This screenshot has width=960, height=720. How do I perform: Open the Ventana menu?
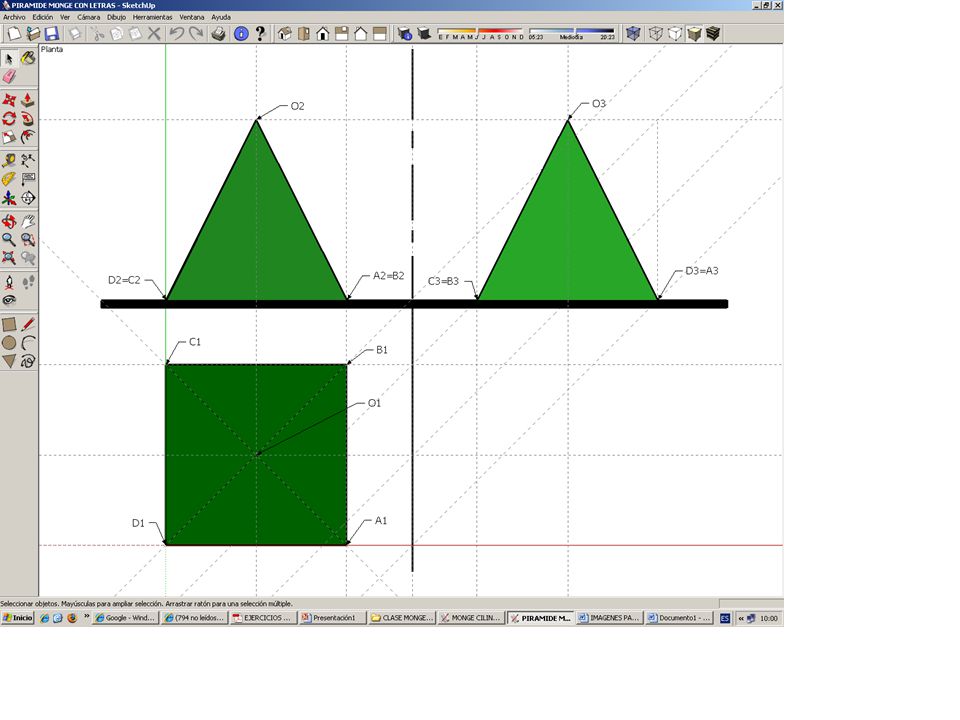(192, 17)
